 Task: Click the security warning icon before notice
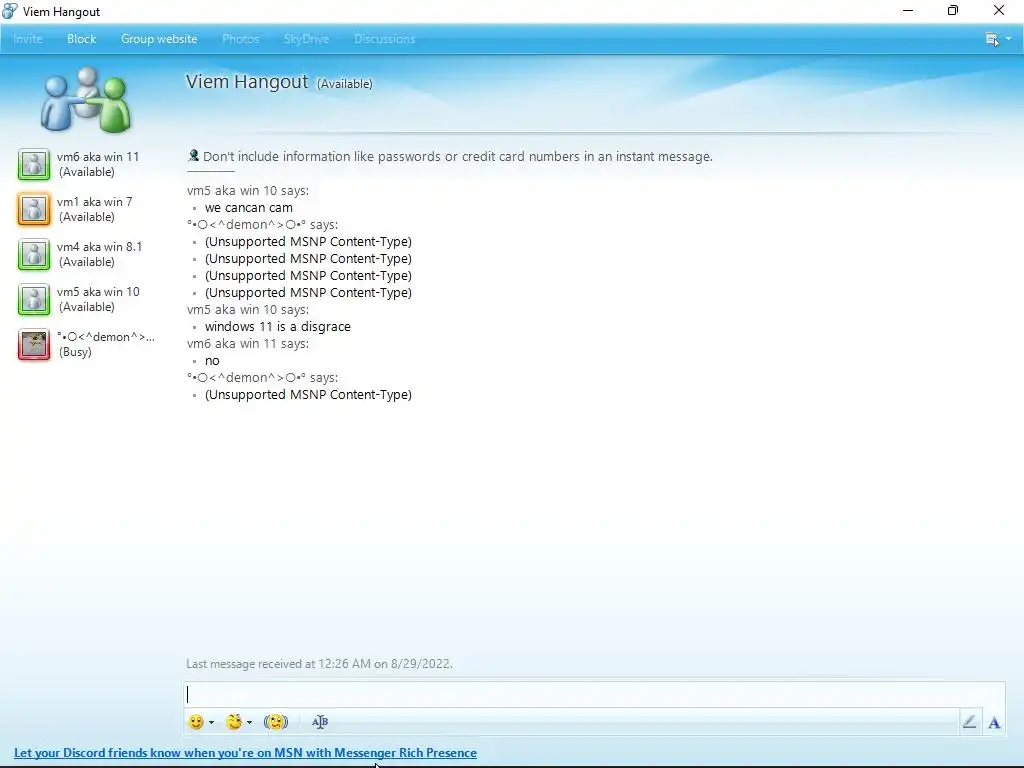click(193, 155)
